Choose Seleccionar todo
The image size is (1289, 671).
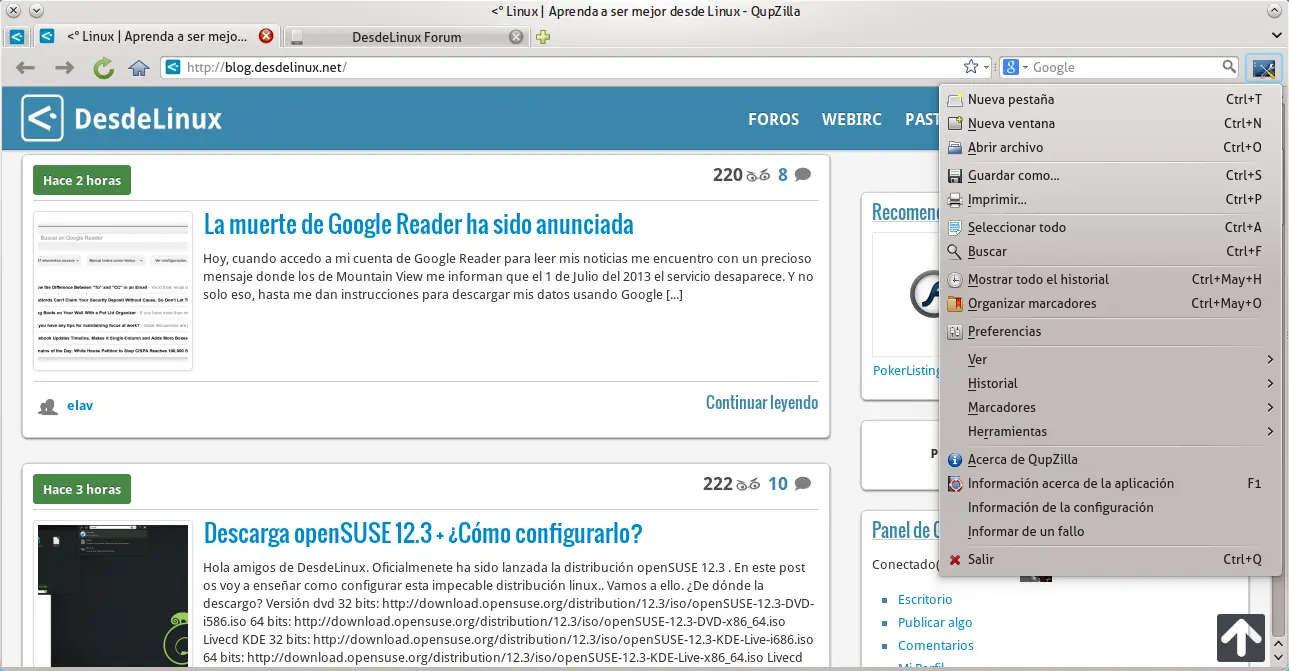pyautogui.click(x=1110, y=227)
